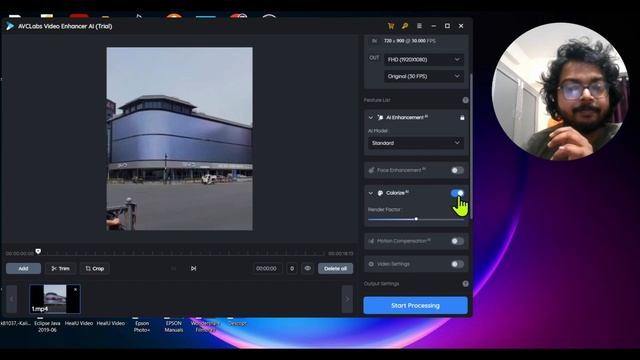Click the Colorize palette icon
Viewport: 640px width, 360px height.
tap(380, 193)
